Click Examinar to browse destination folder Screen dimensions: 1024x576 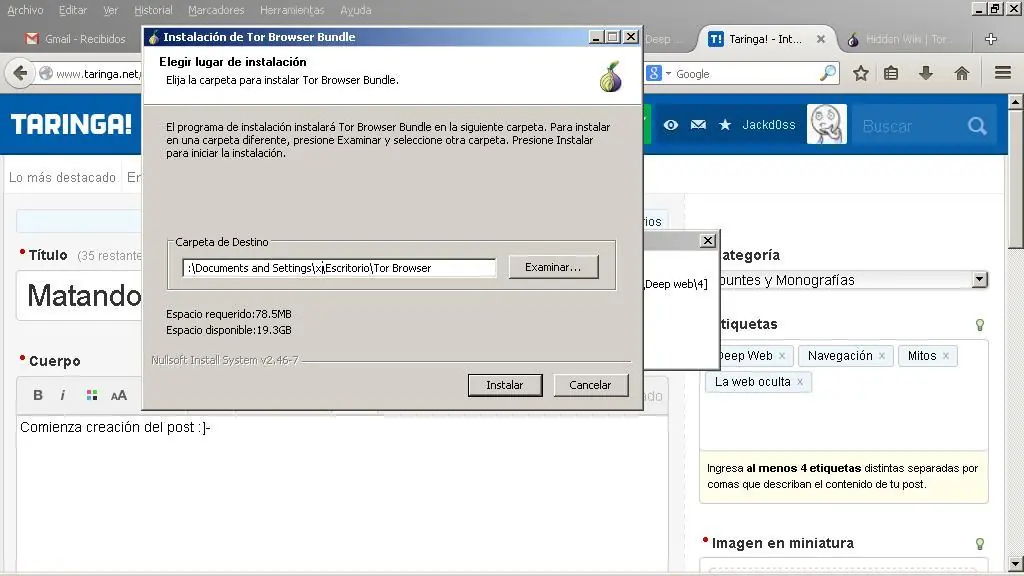553,267
